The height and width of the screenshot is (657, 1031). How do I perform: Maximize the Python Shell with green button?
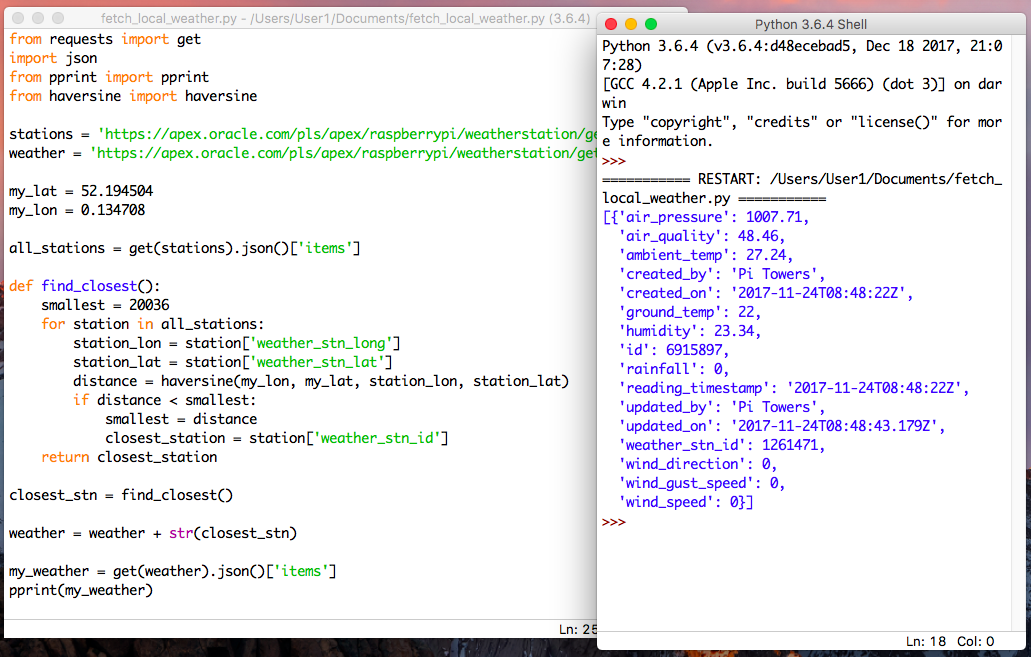651,24
